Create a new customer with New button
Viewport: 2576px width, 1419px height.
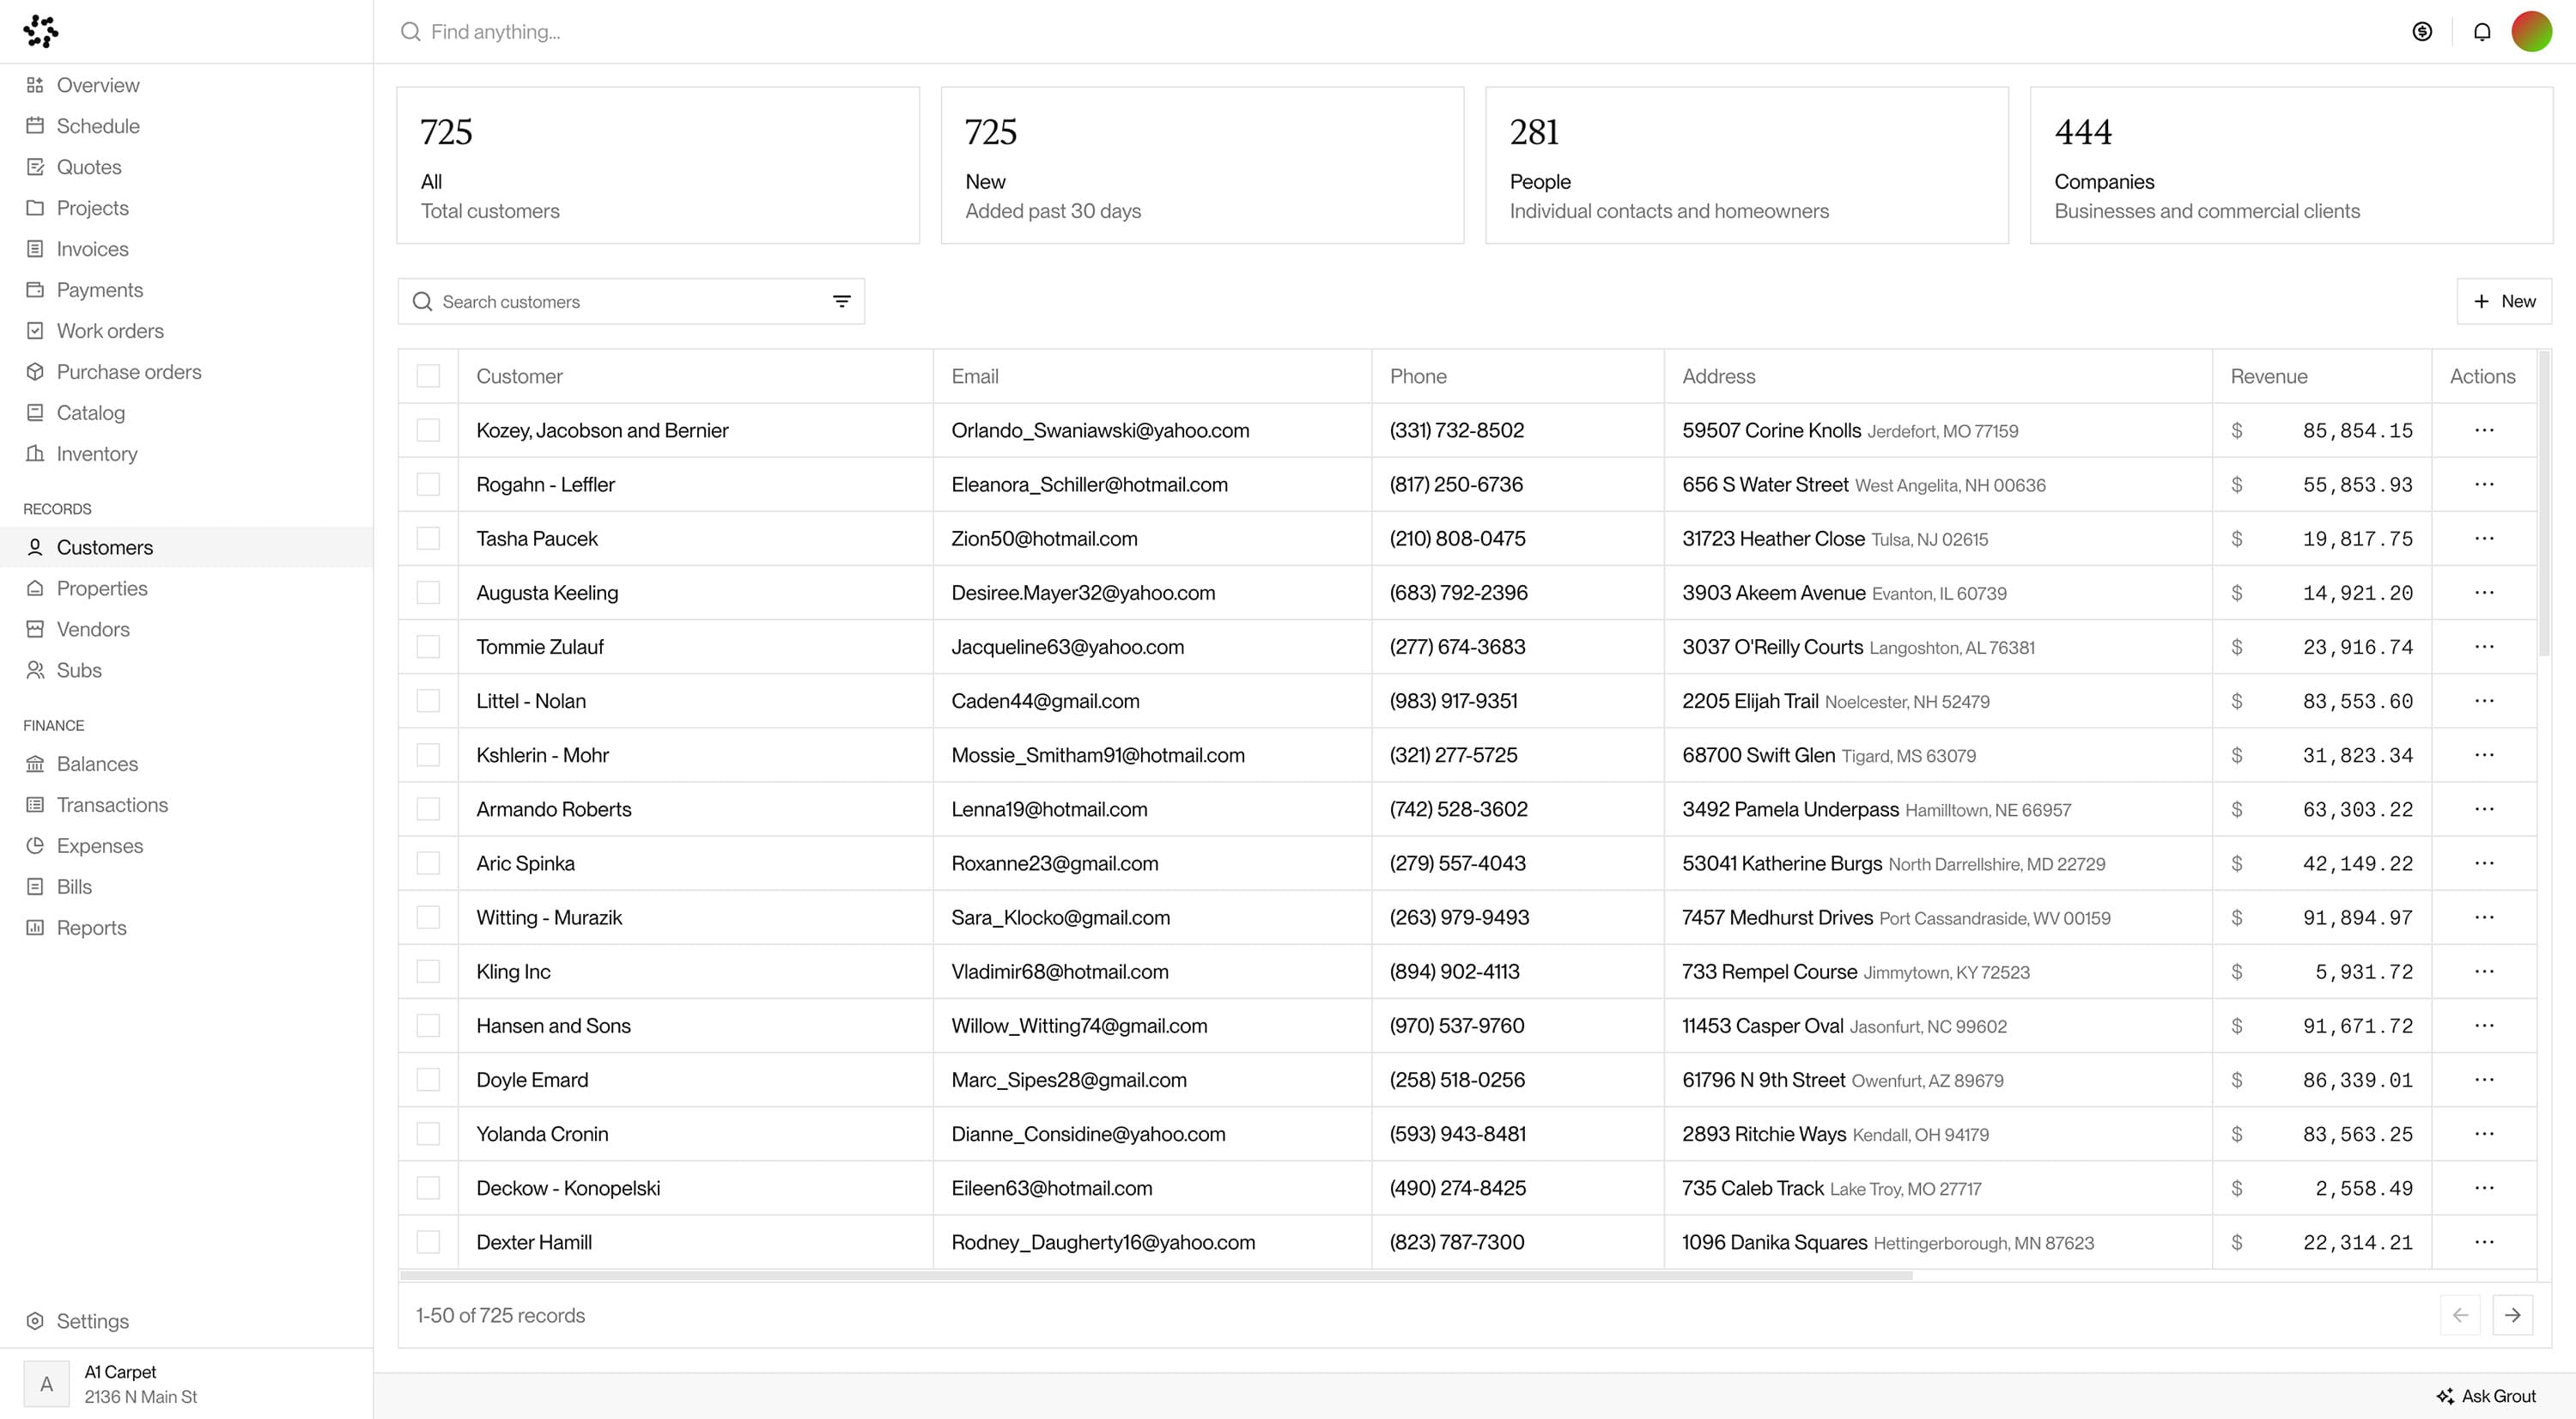pyautogui.click(x=2504, y=301)
